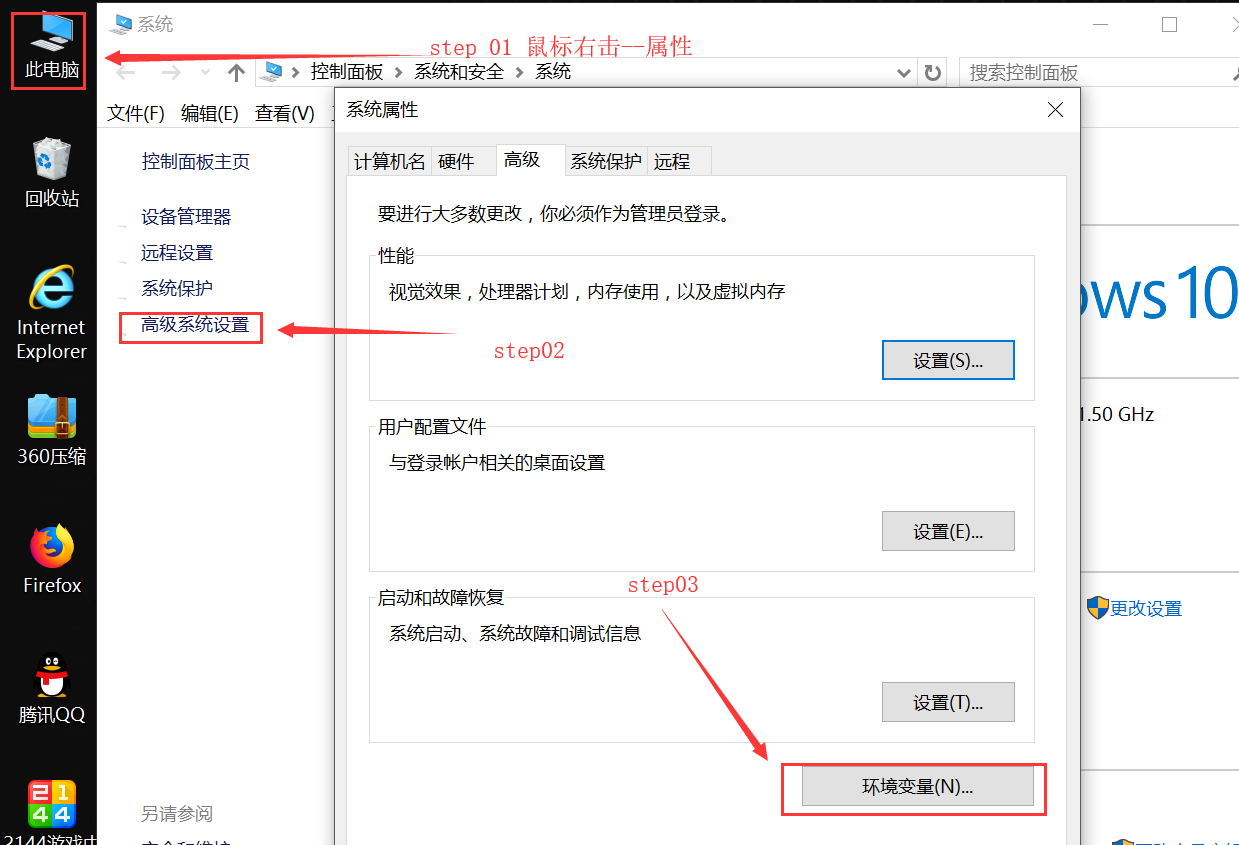The width and height of the screenshot is (1239, 845).
Task: Expand the address bar history dropdown
Action: coord(903,72)
